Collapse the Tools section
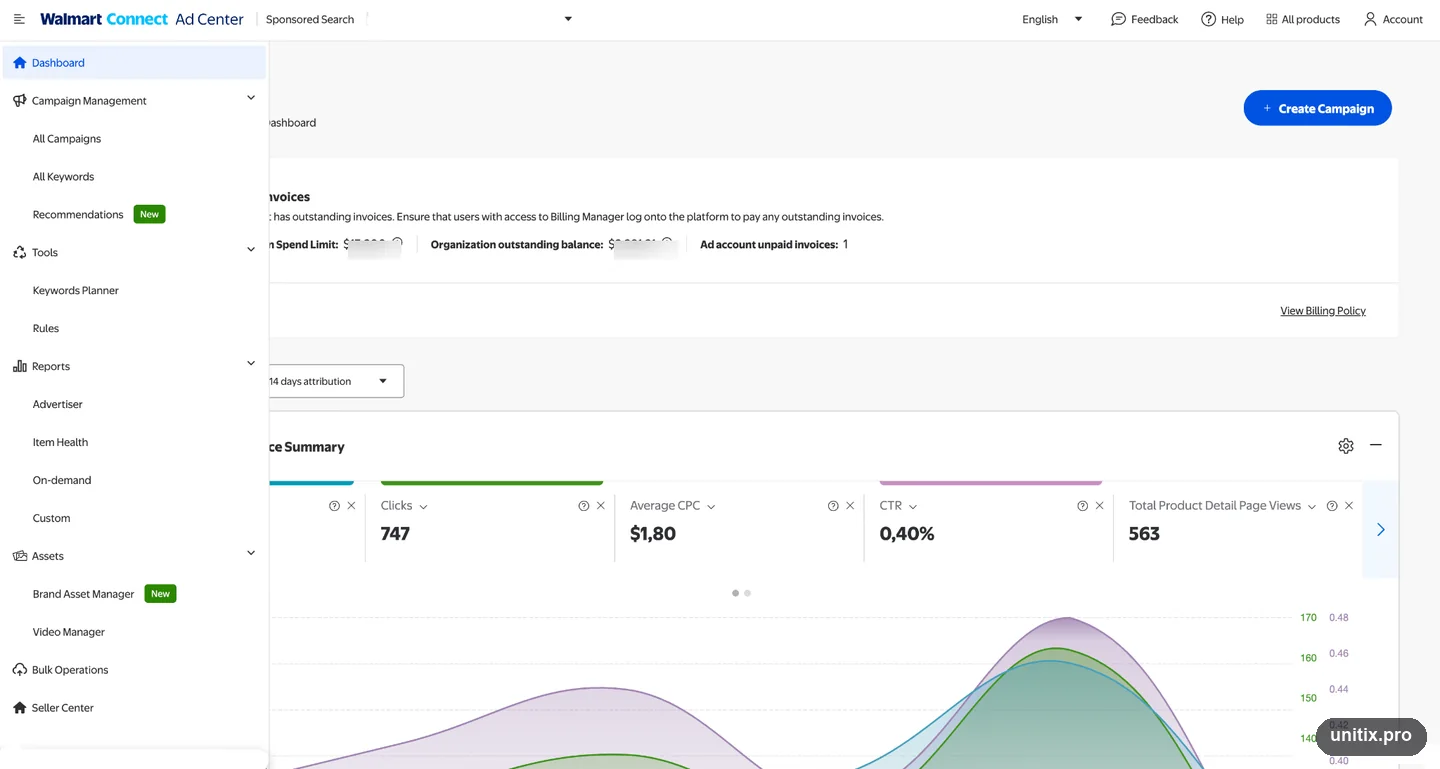This screenshot has width=1440, height=769. (251, 250)
